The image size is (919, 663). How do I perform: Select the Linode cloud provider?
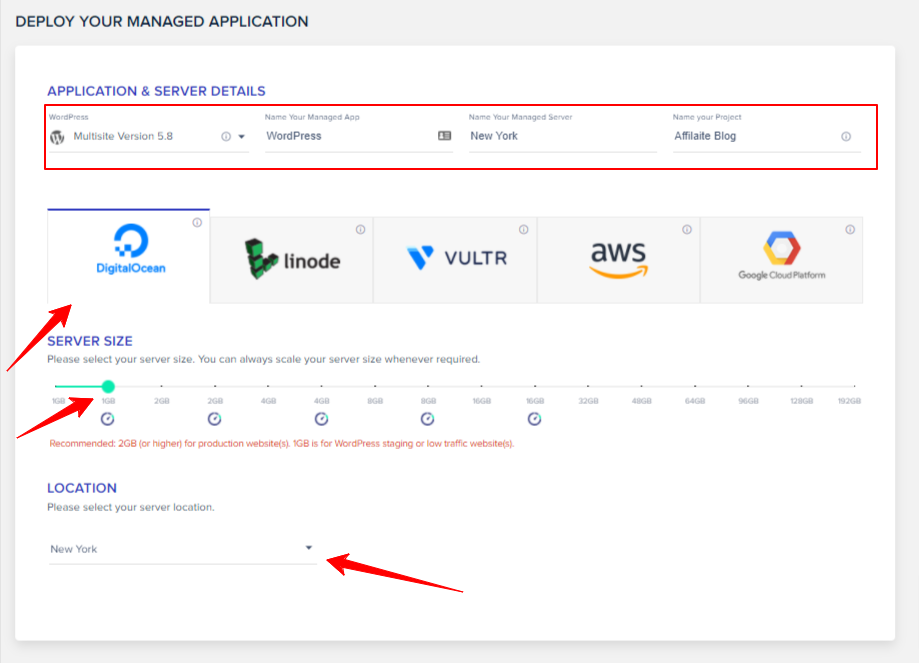[x=291, y=259]
